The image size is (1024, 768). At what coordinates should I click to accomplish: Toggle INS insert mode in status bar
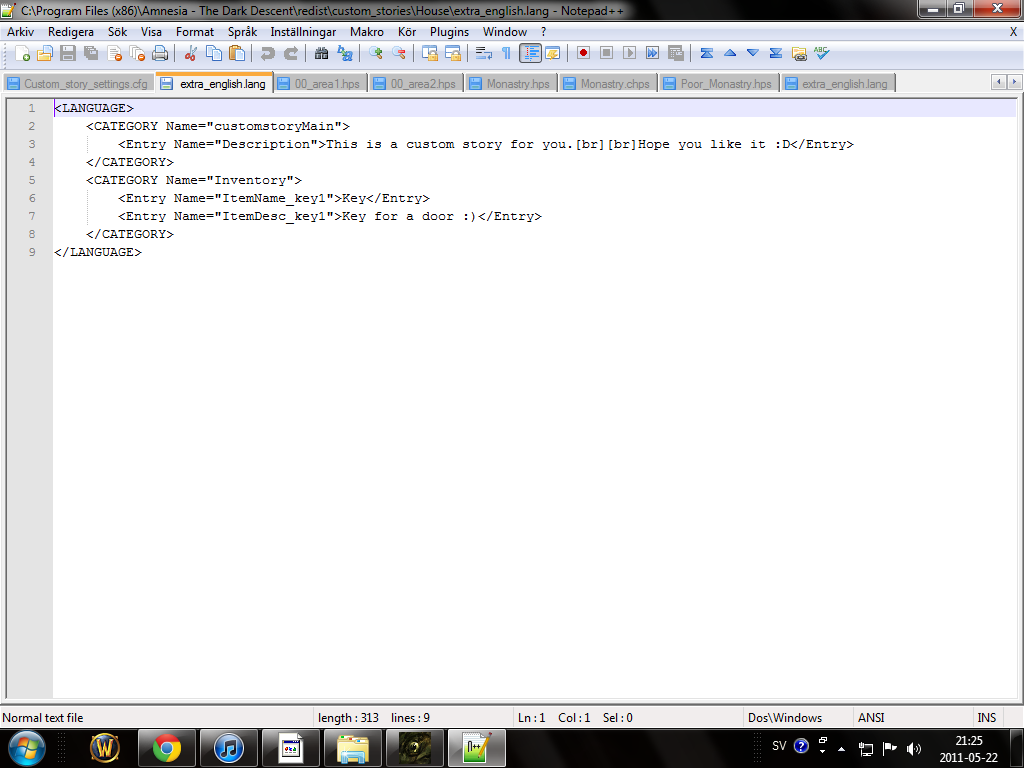[x=986, y=718]
